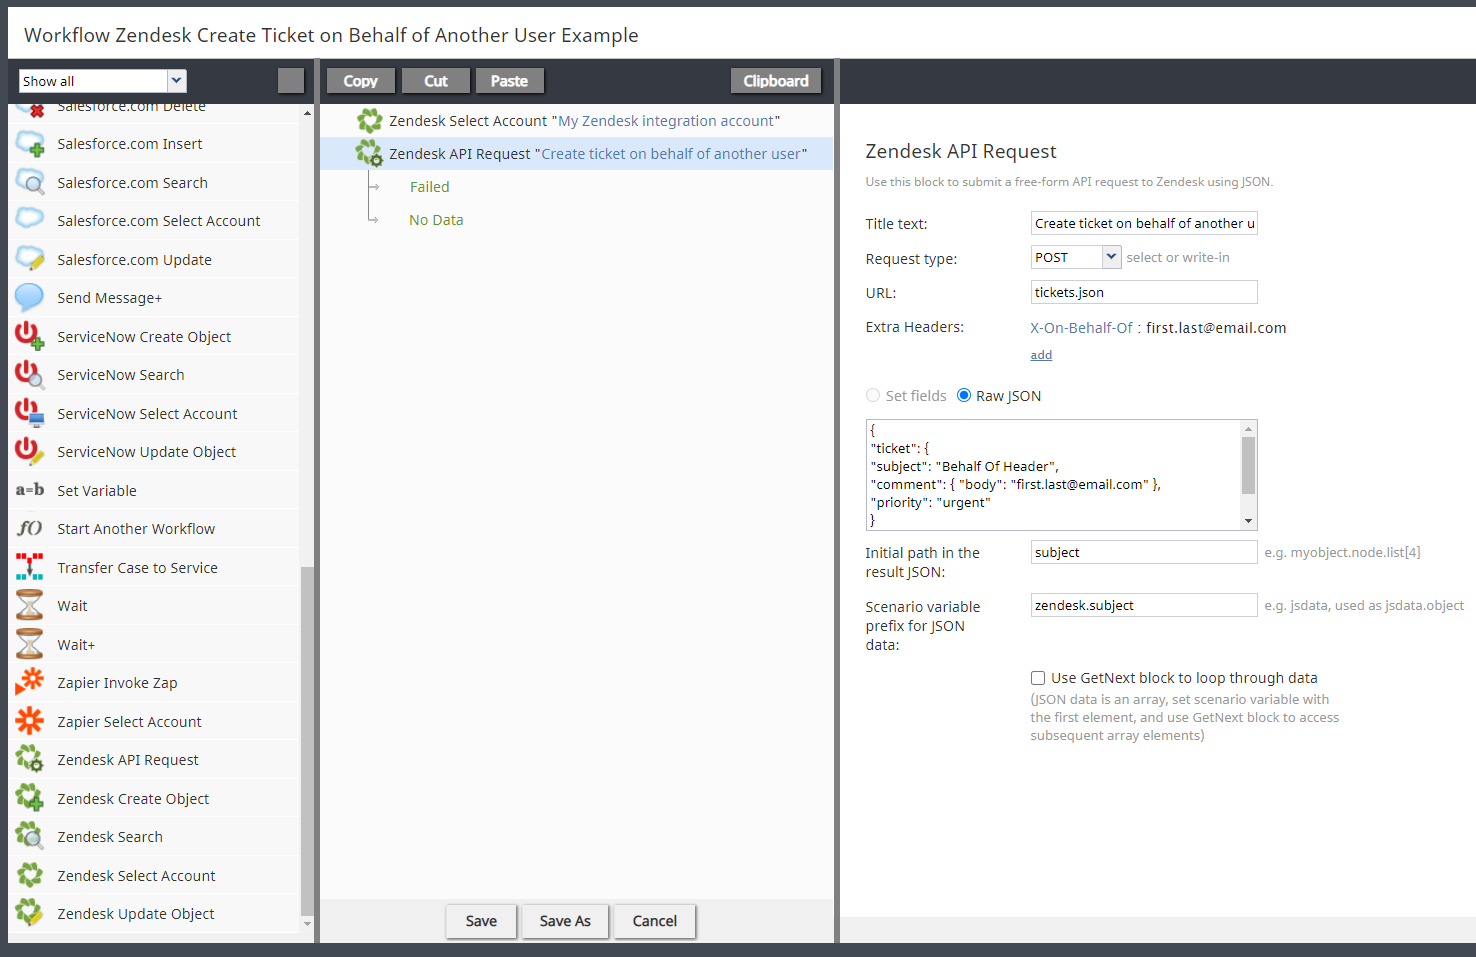Click the JSON text area scrollbar thumb
Screen dimensions: 1476x957
1248,466
